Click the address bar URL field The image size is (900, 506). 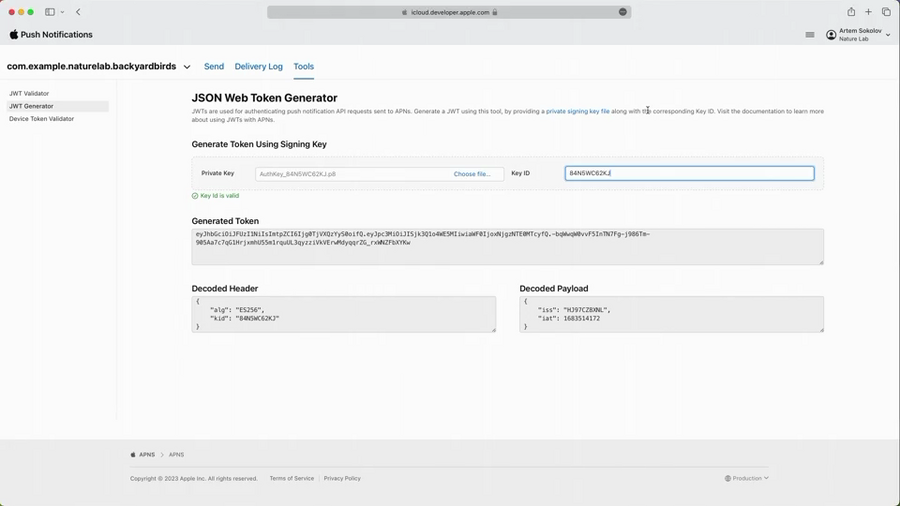(x=449, y=12)
